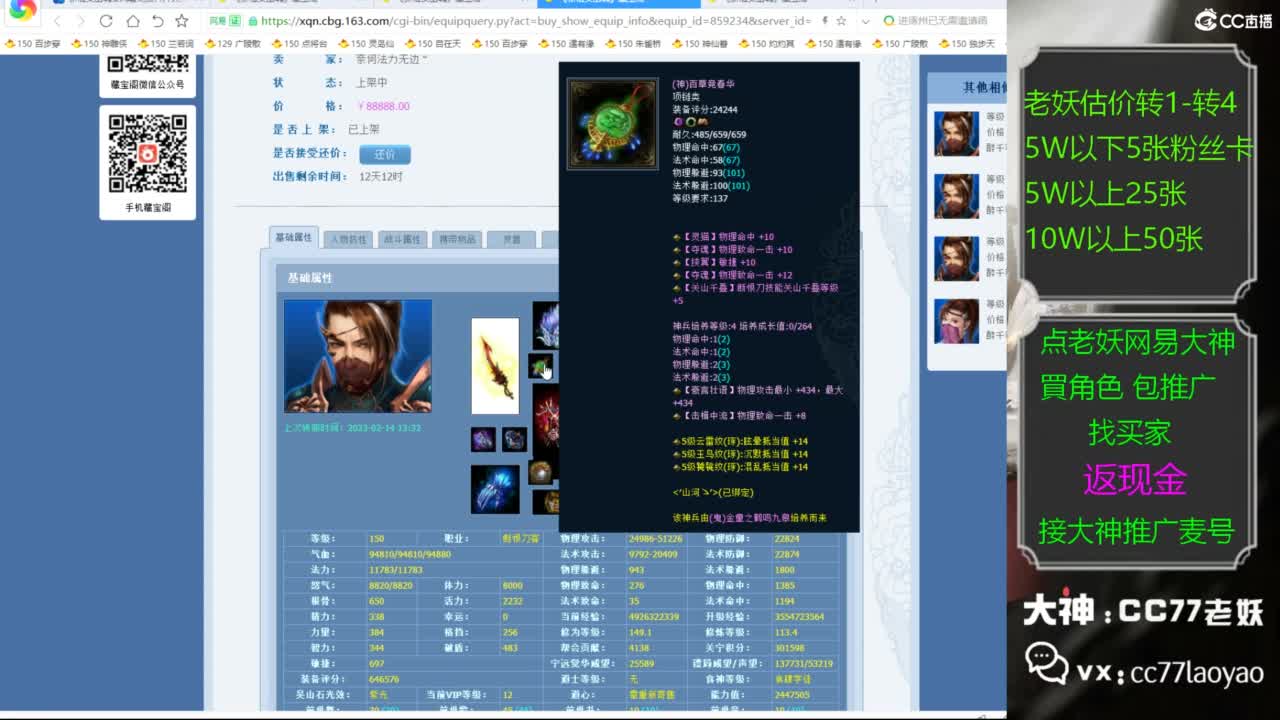Click the 当前经验 value 4926322339
The width and height of the screenshot is (1280, 720).
click(x=654, y=617)
